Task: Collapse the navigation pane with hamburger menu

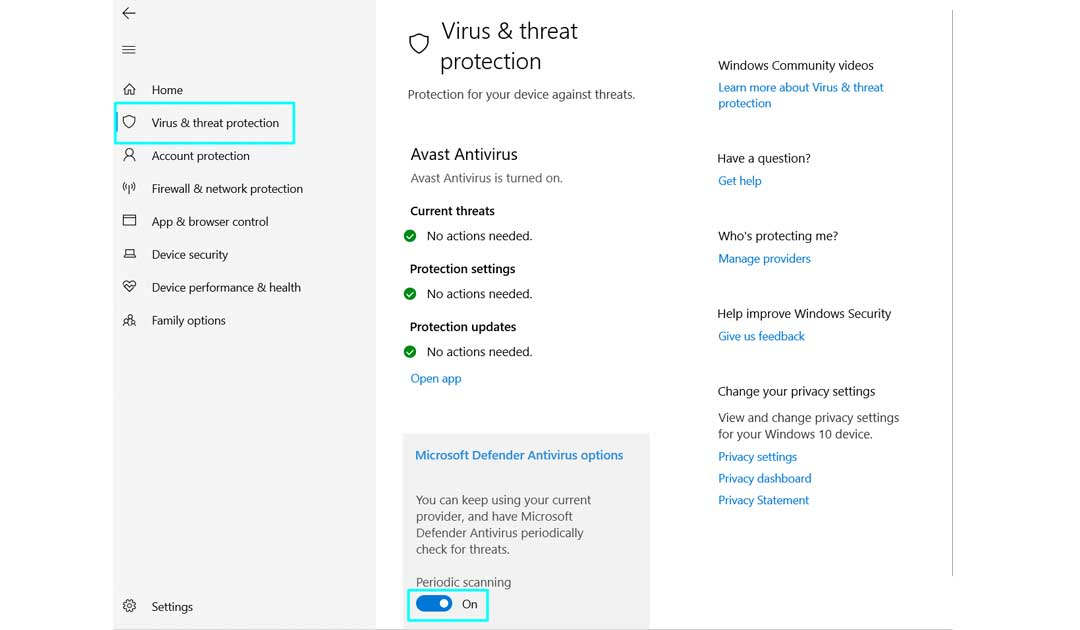Action: coord(128,48)
